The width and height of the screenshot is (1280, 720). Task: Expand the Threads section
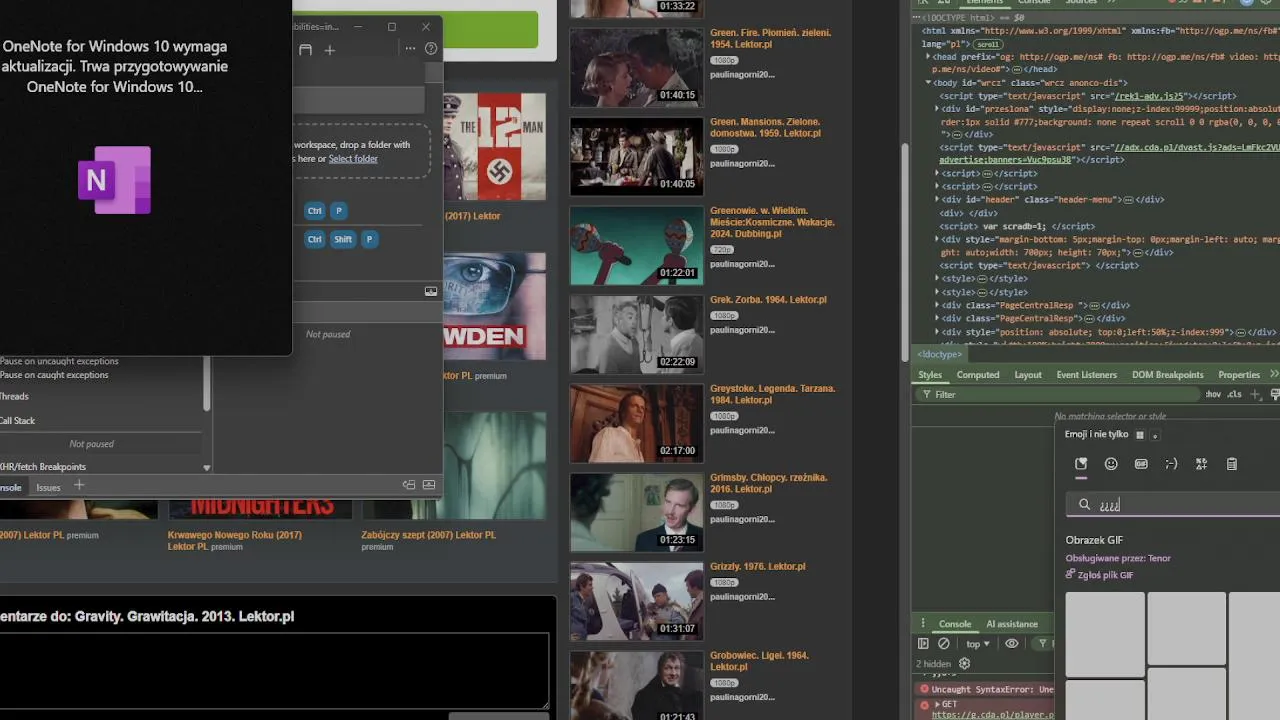point(15,396)
